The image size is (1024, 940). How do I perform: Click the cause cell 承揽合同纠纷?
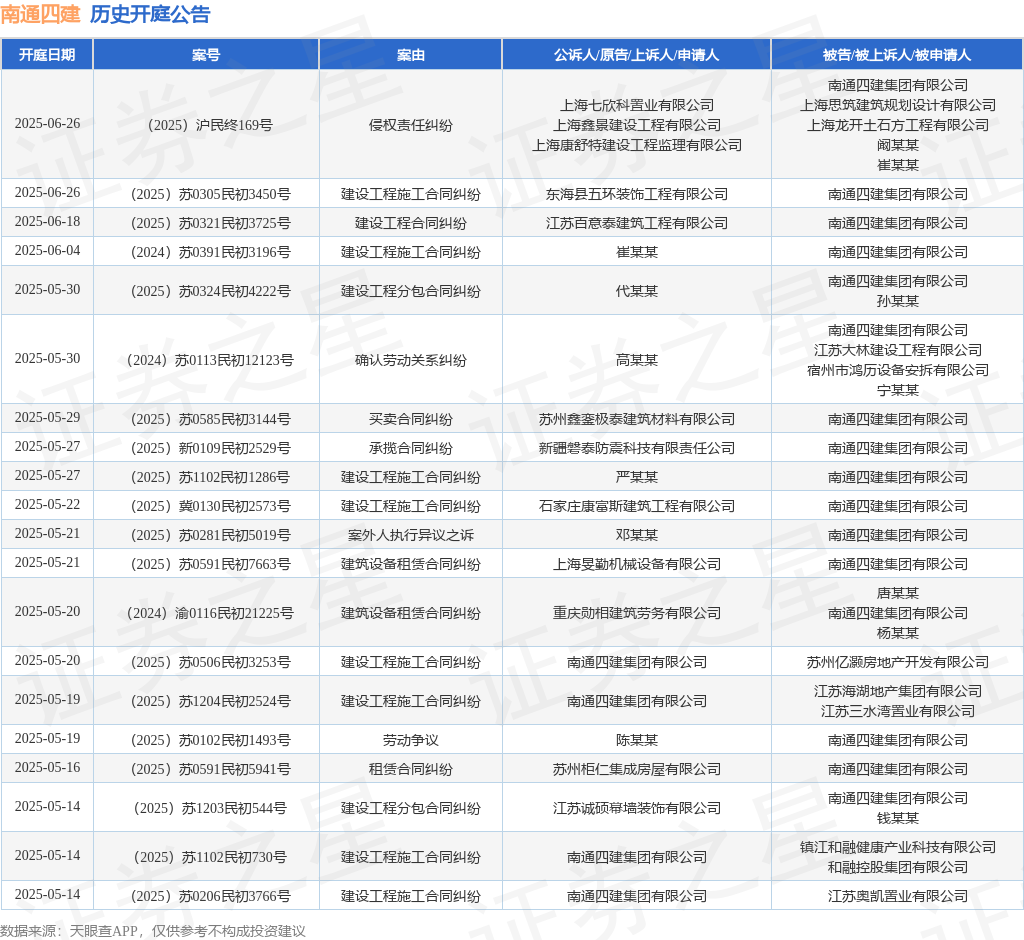pyautogui.click(x=411, y=448)
